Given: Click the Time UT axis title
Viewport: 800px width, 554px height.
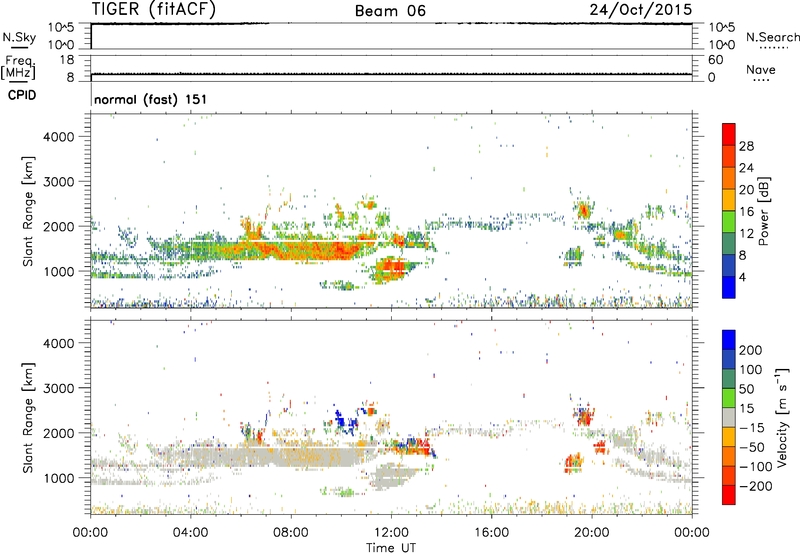Looking at the screenshot, I should point(391,547).
